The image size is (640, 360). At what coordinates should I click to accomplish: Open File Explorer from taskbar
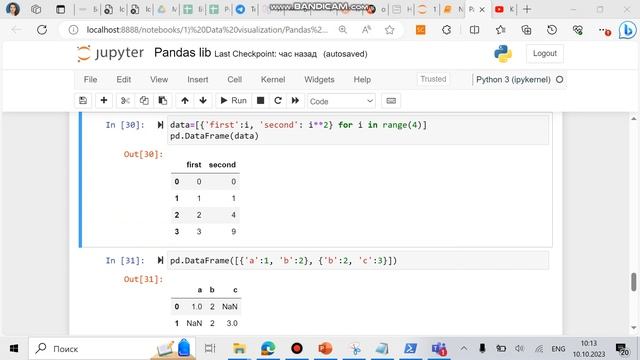(239, 349)
